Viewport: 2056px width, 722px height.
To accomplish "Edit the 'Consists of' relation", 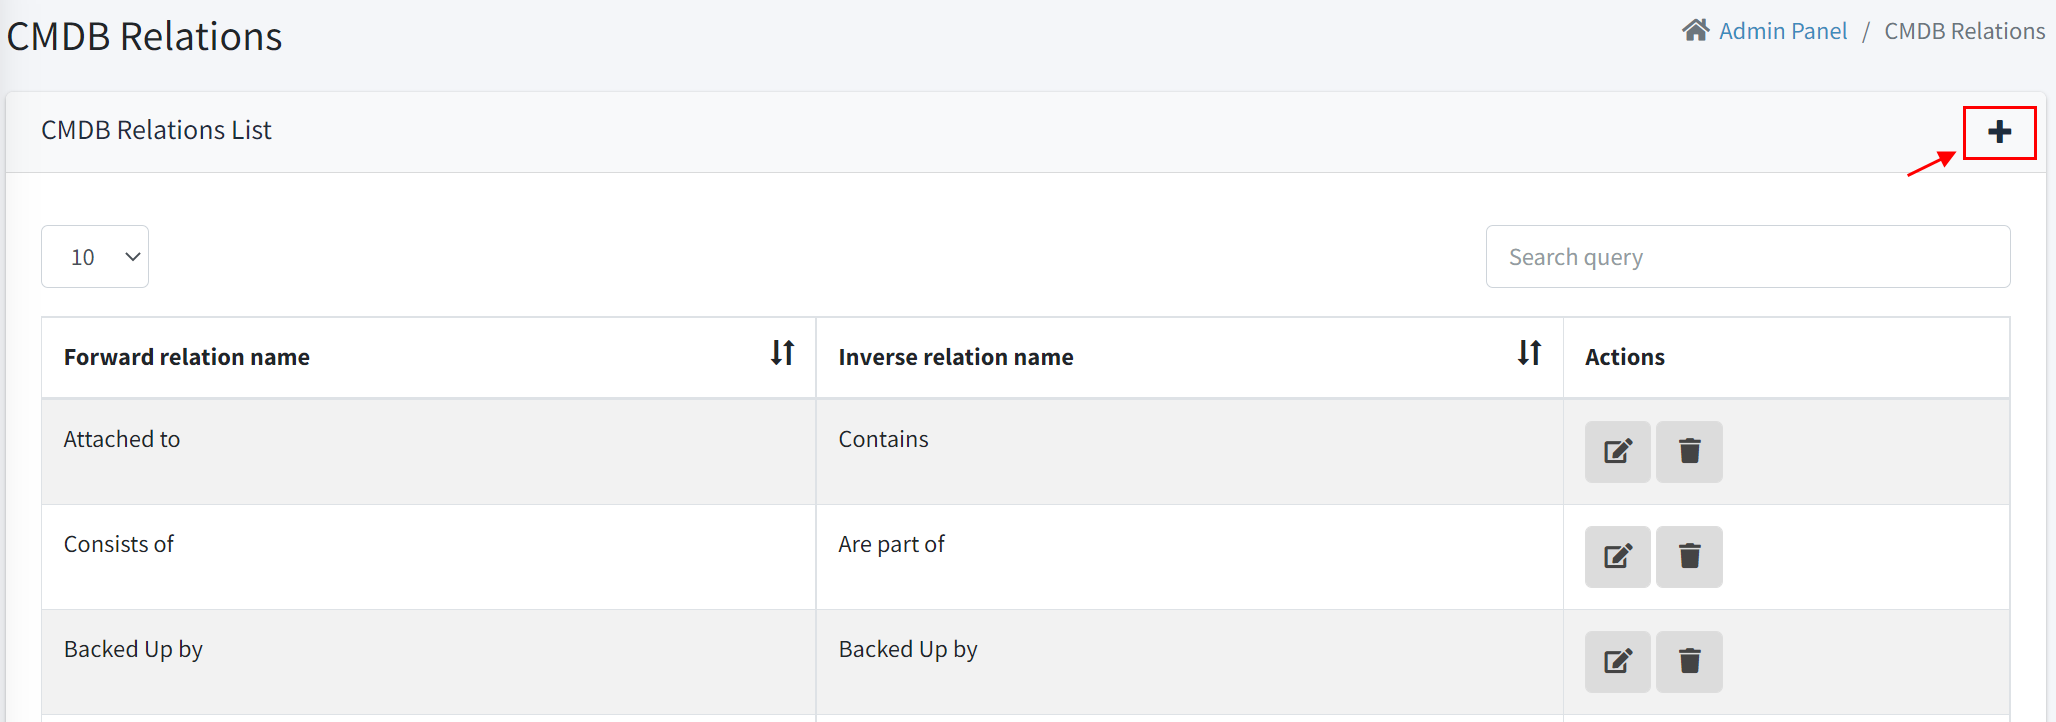I will click(1617, 557).
